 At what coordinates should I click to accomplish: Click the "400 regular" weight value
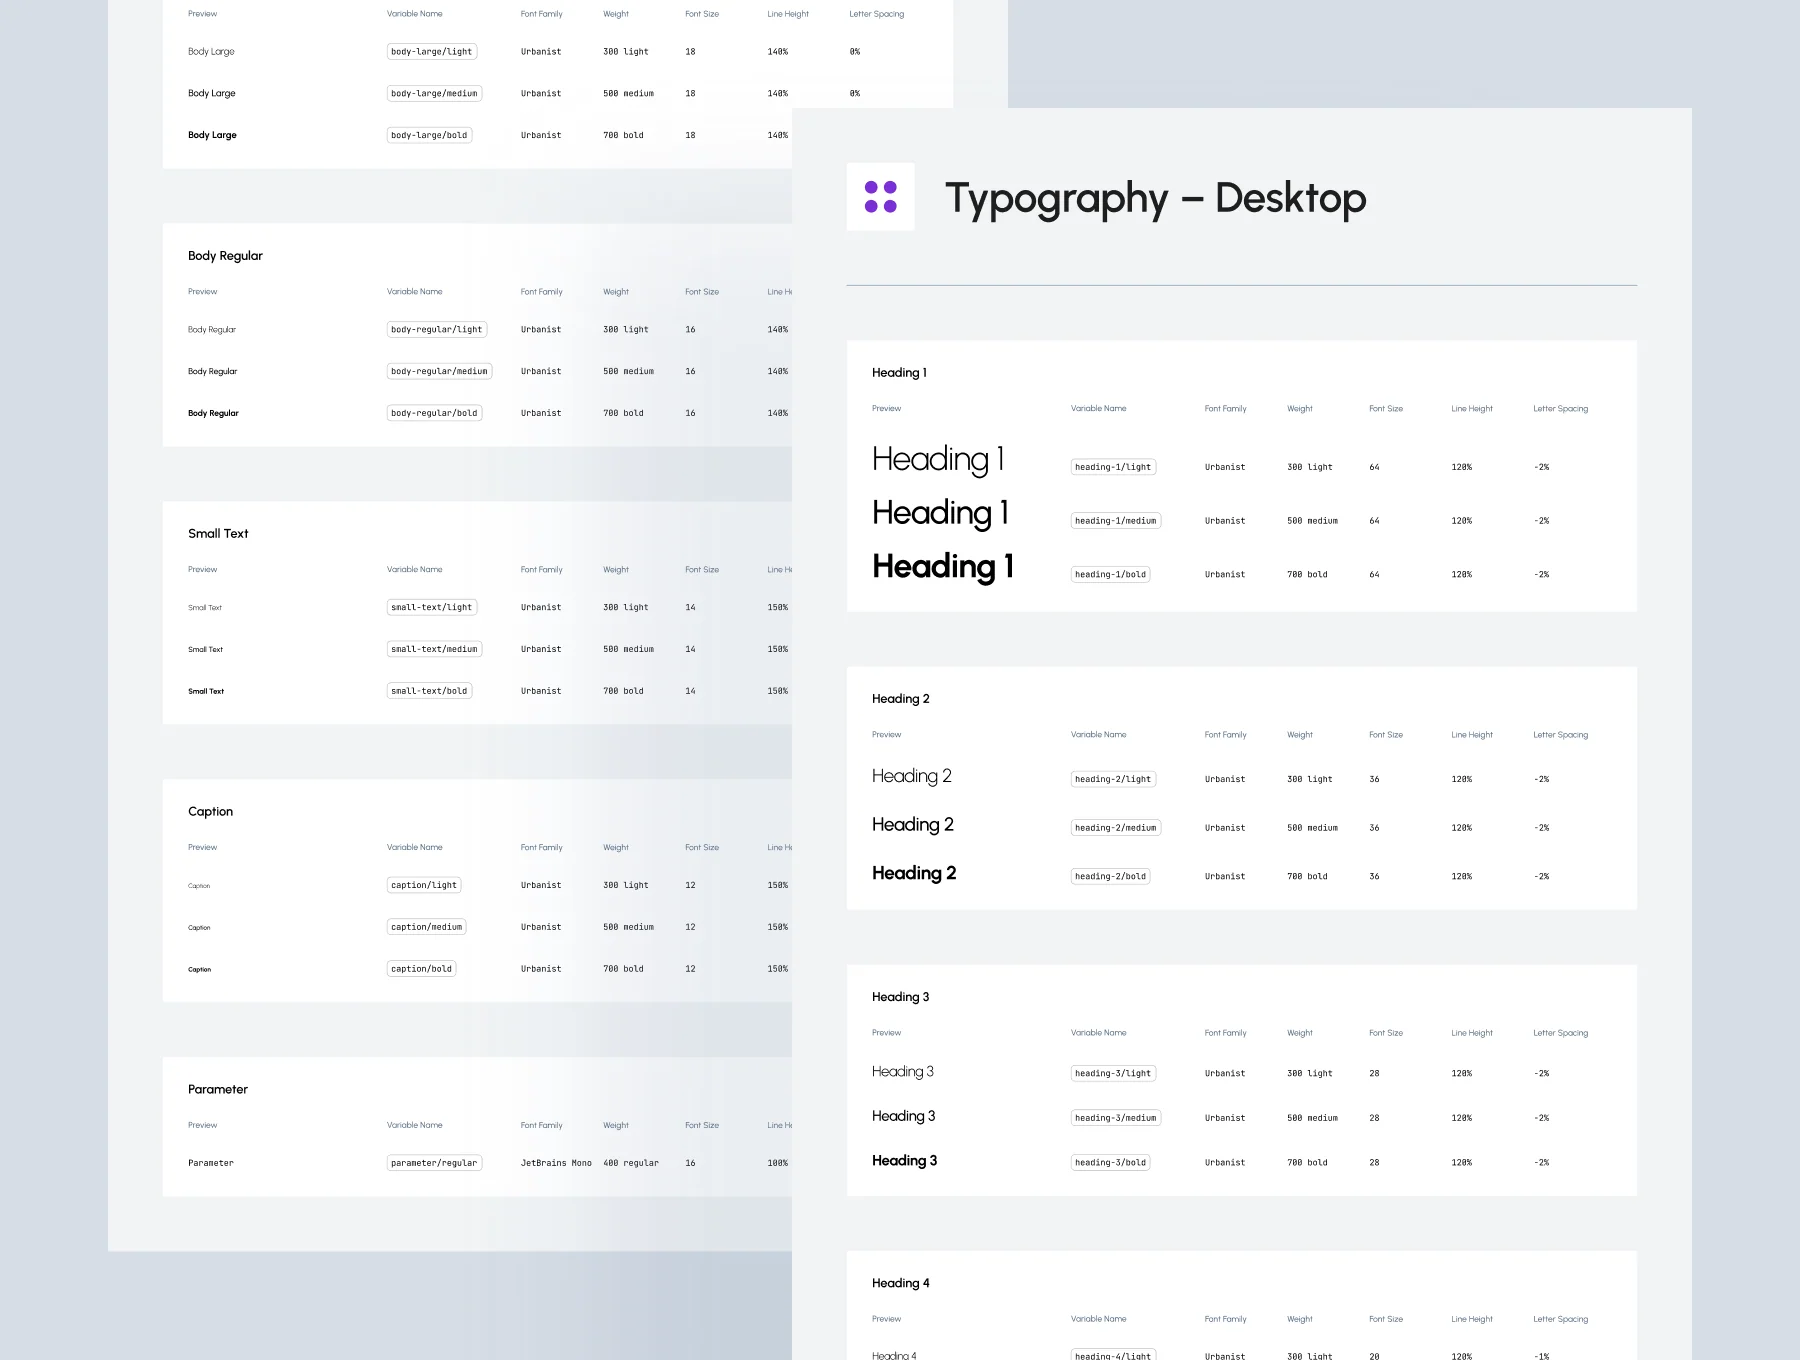point(631,1164)
